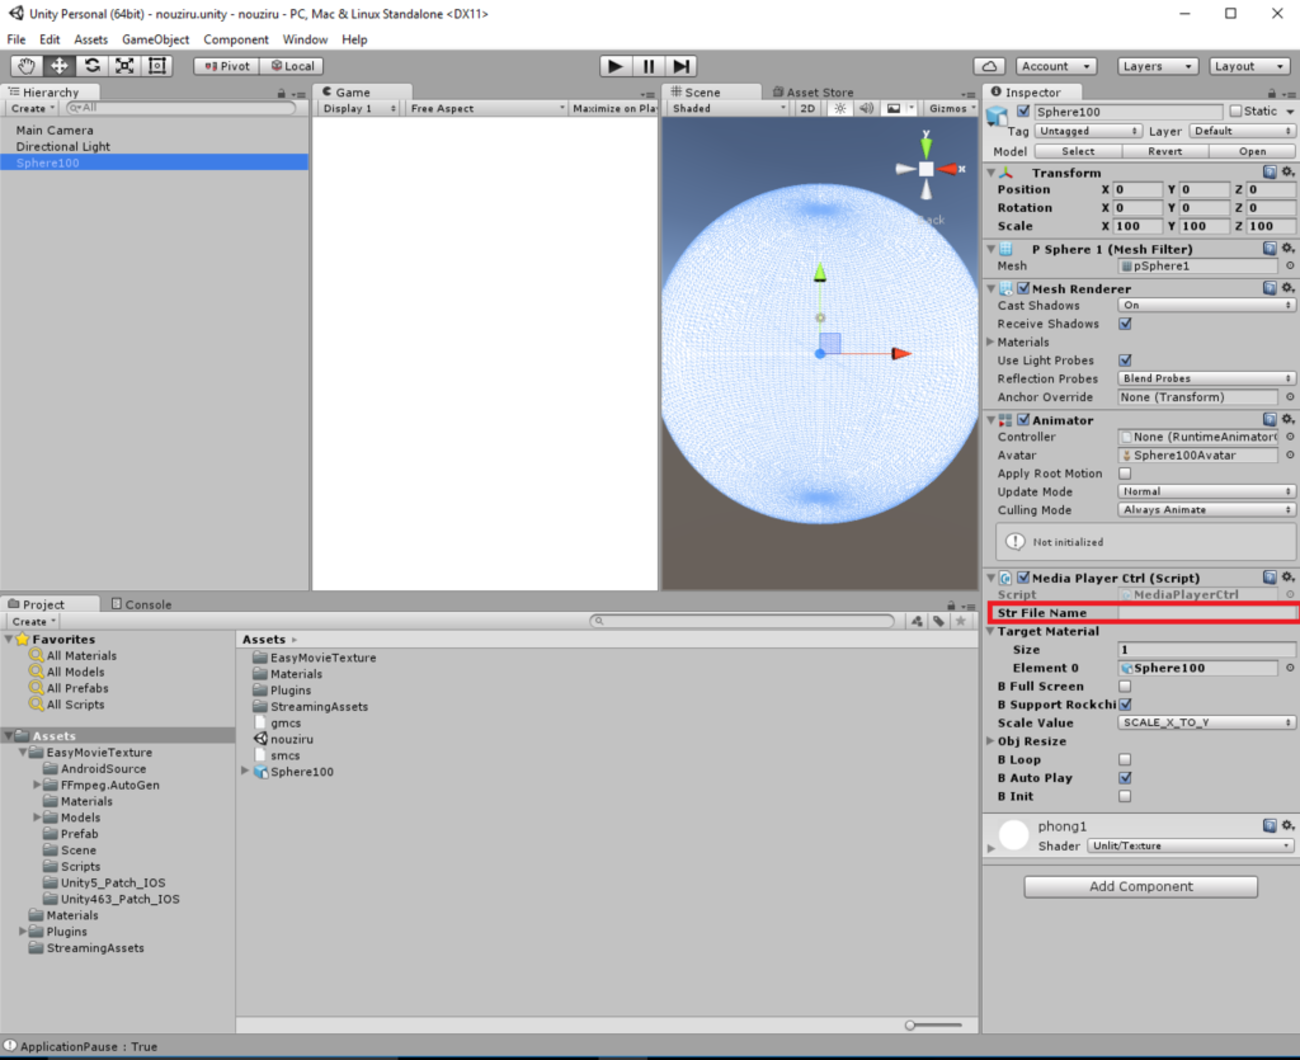Open the cloud services icon
The width and height of the screenshot is (1300, 1060).
tap(989, 66)
